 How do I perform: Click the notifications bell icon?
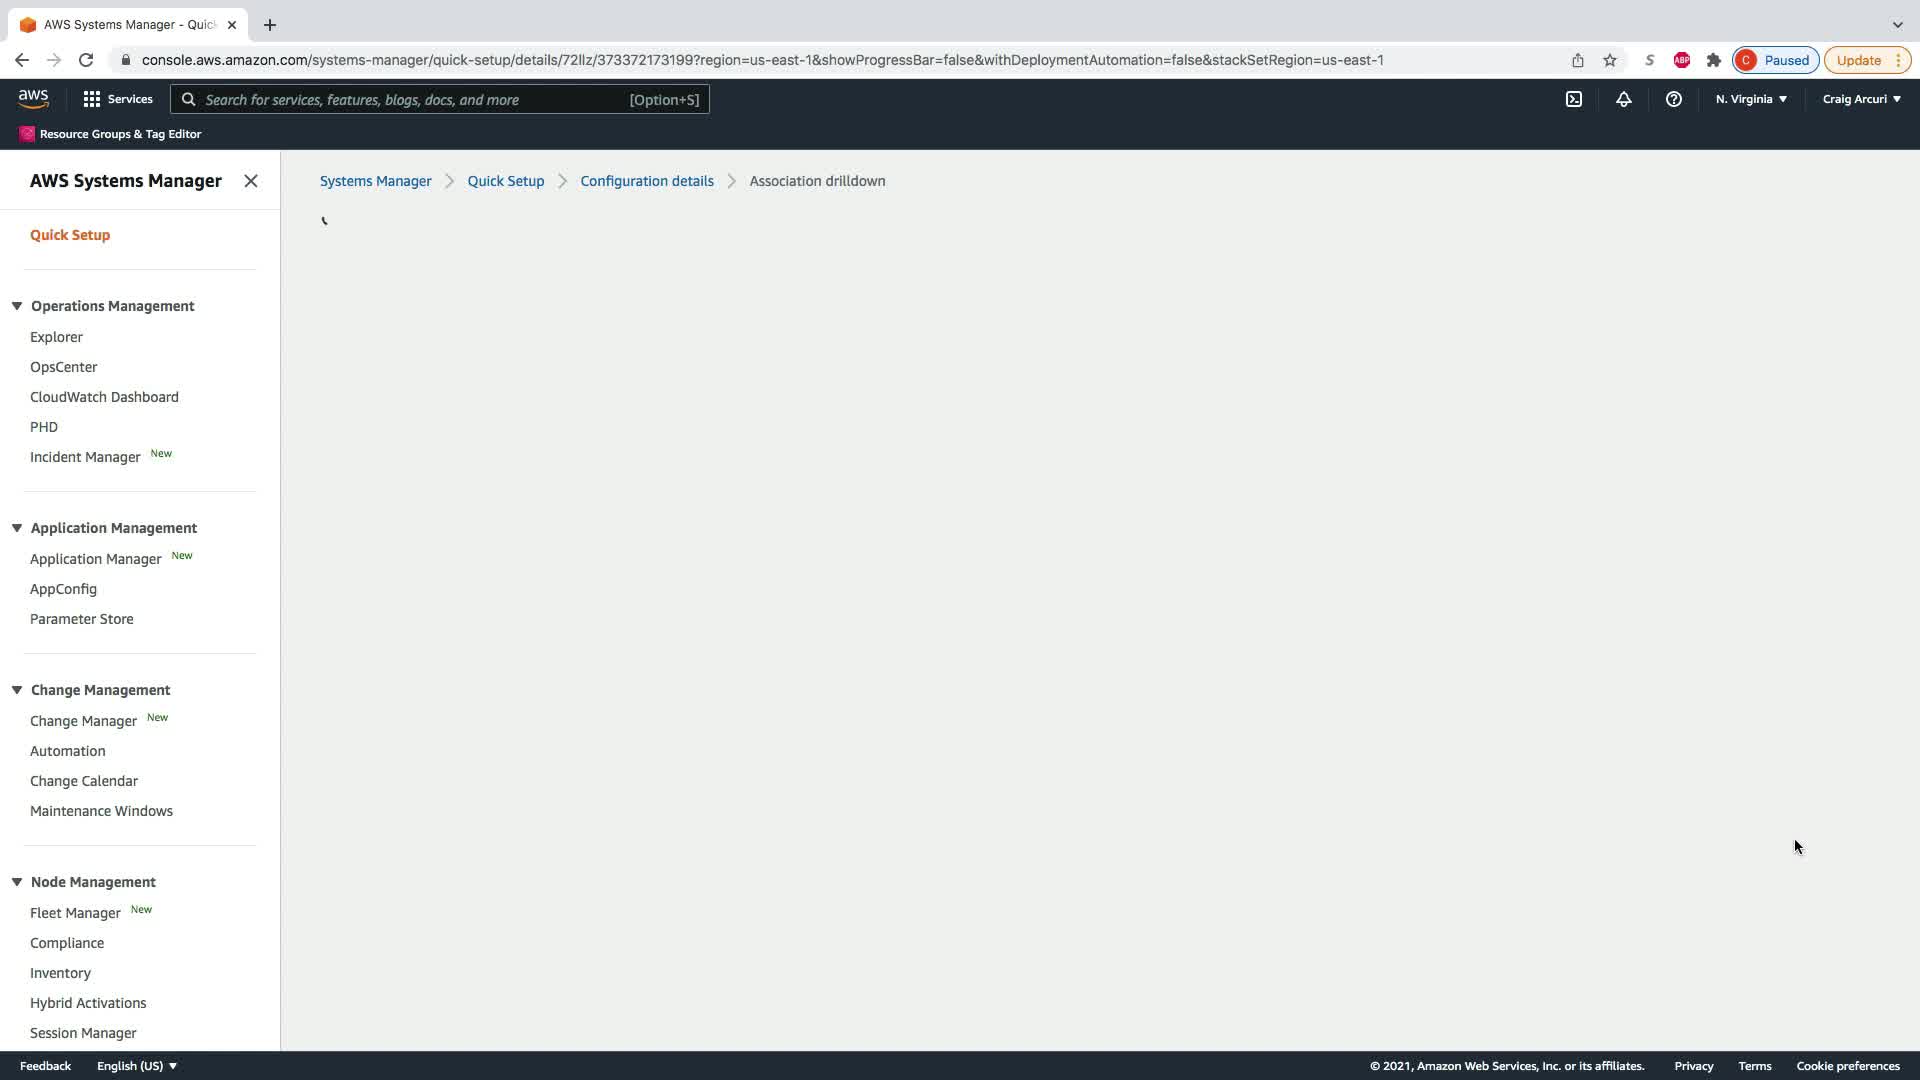tap(1623, 99)
